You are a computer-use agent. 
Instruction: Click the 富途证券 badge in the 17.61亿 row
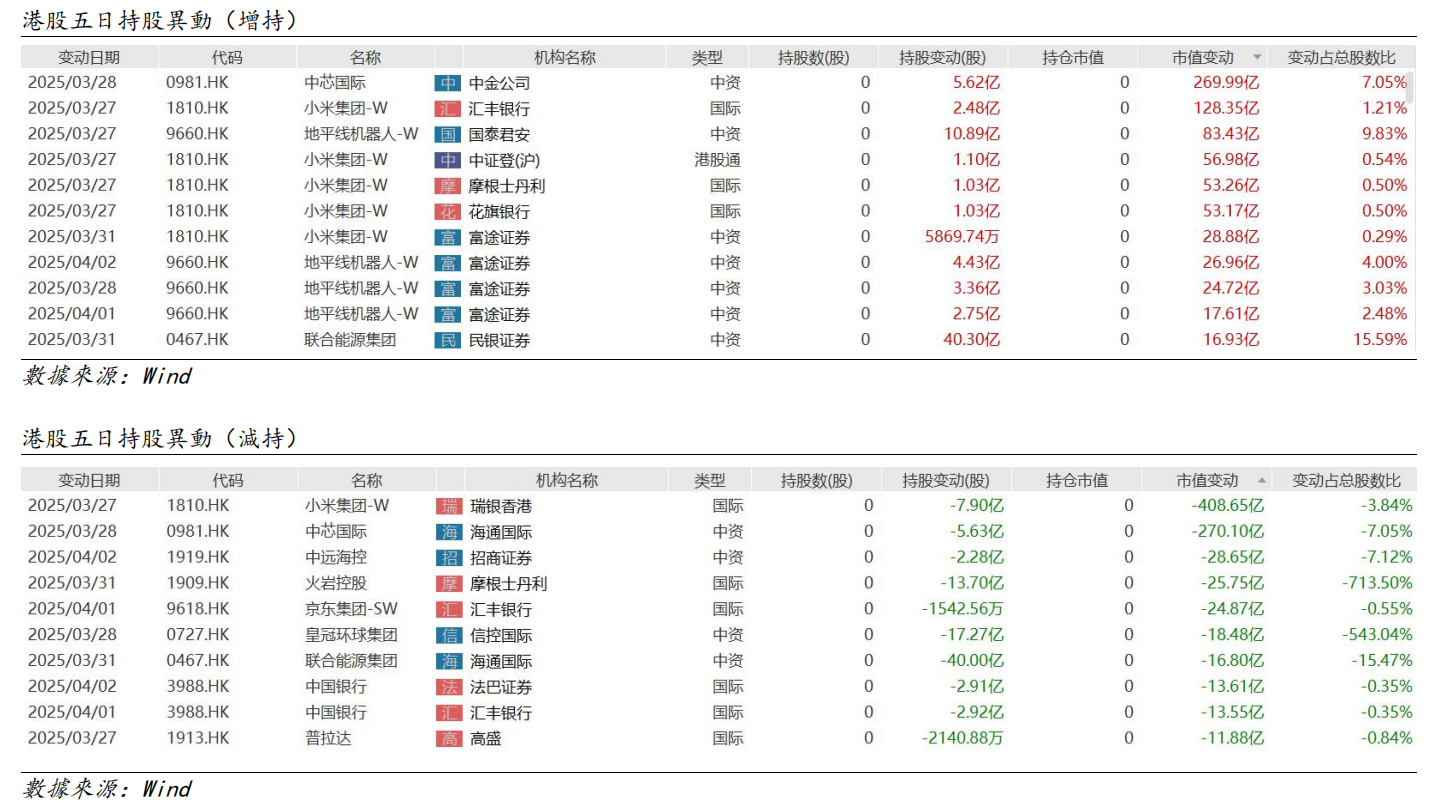tap(449, 314)
